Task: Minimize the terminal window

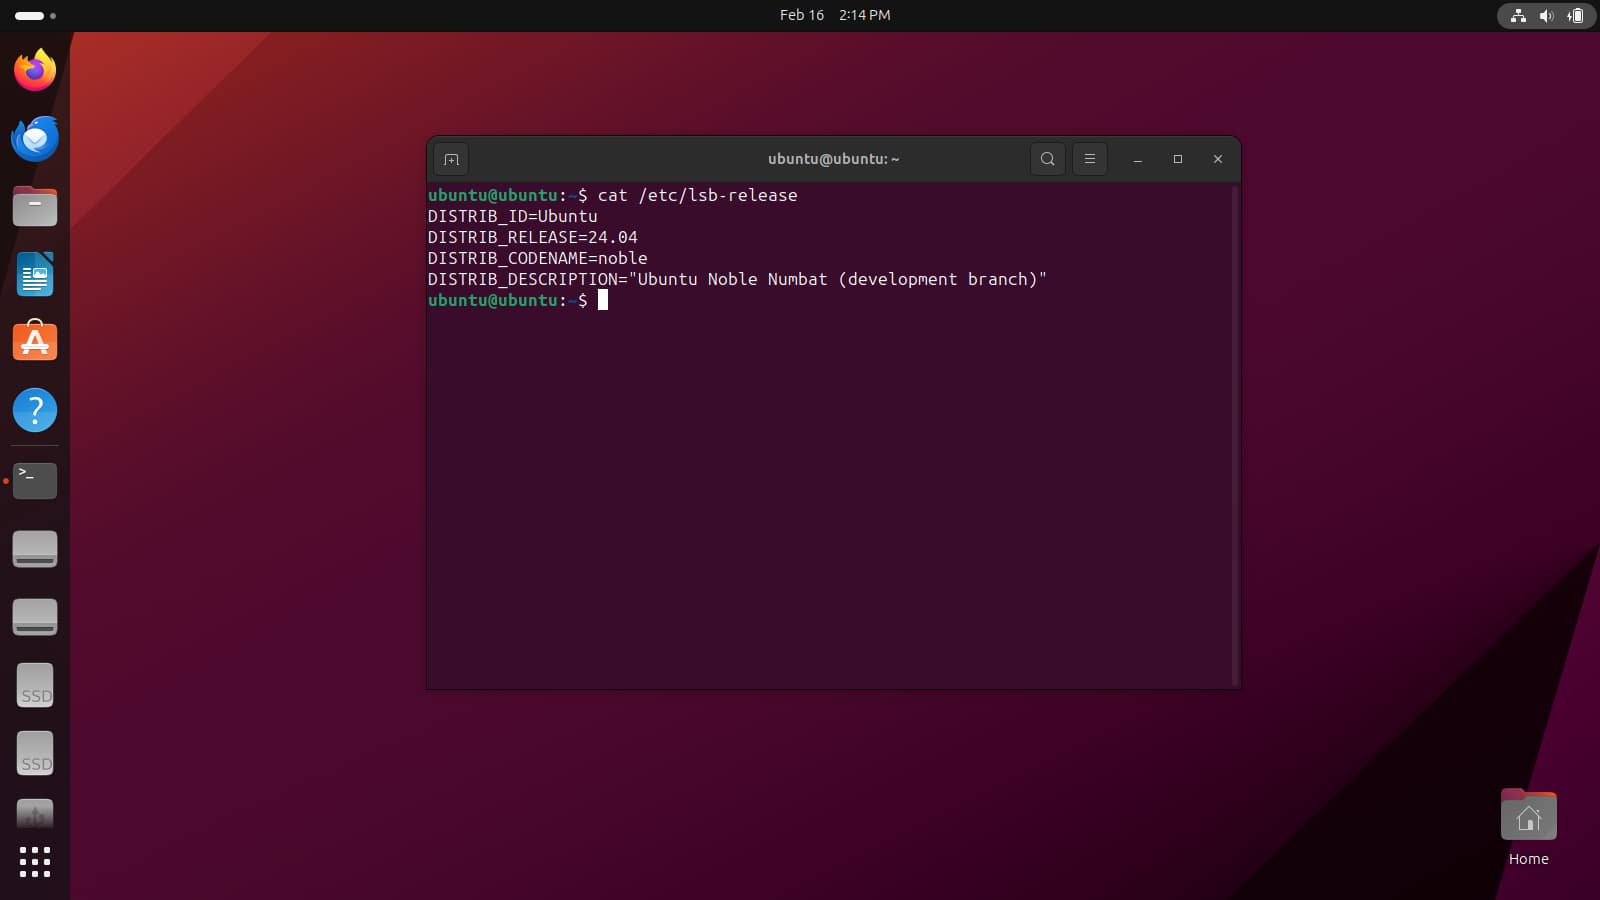Action: point(1138,159)
